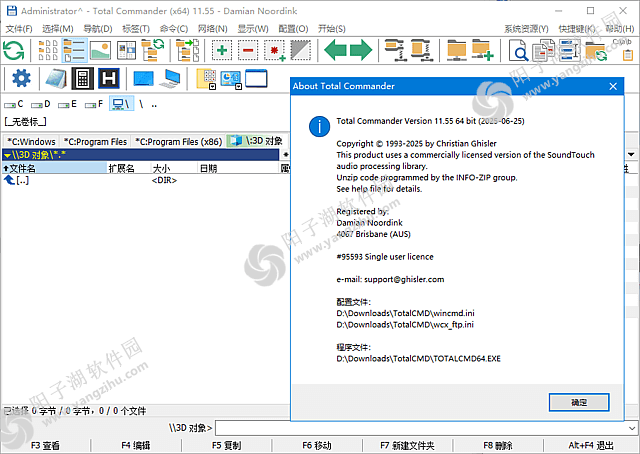Click the compare documents icon
This screenshot has width=640, height=454.
[544, 51]
